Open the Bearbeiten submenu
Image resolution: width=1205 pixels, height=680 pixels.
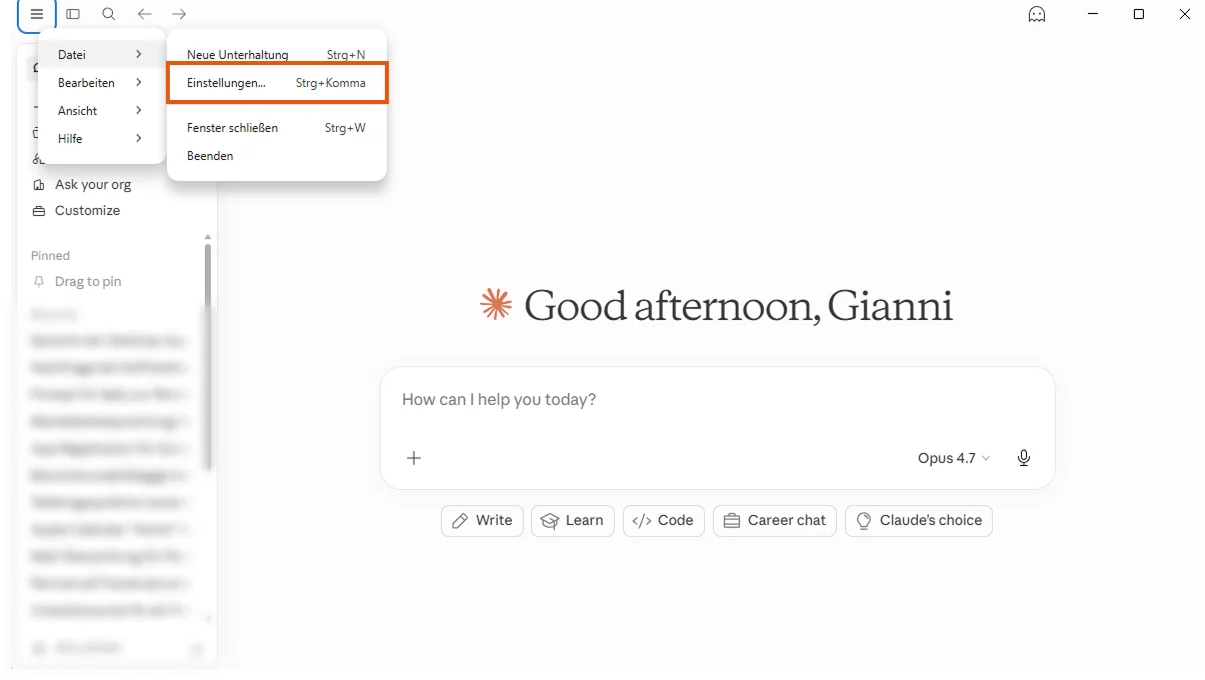(101, 83)
